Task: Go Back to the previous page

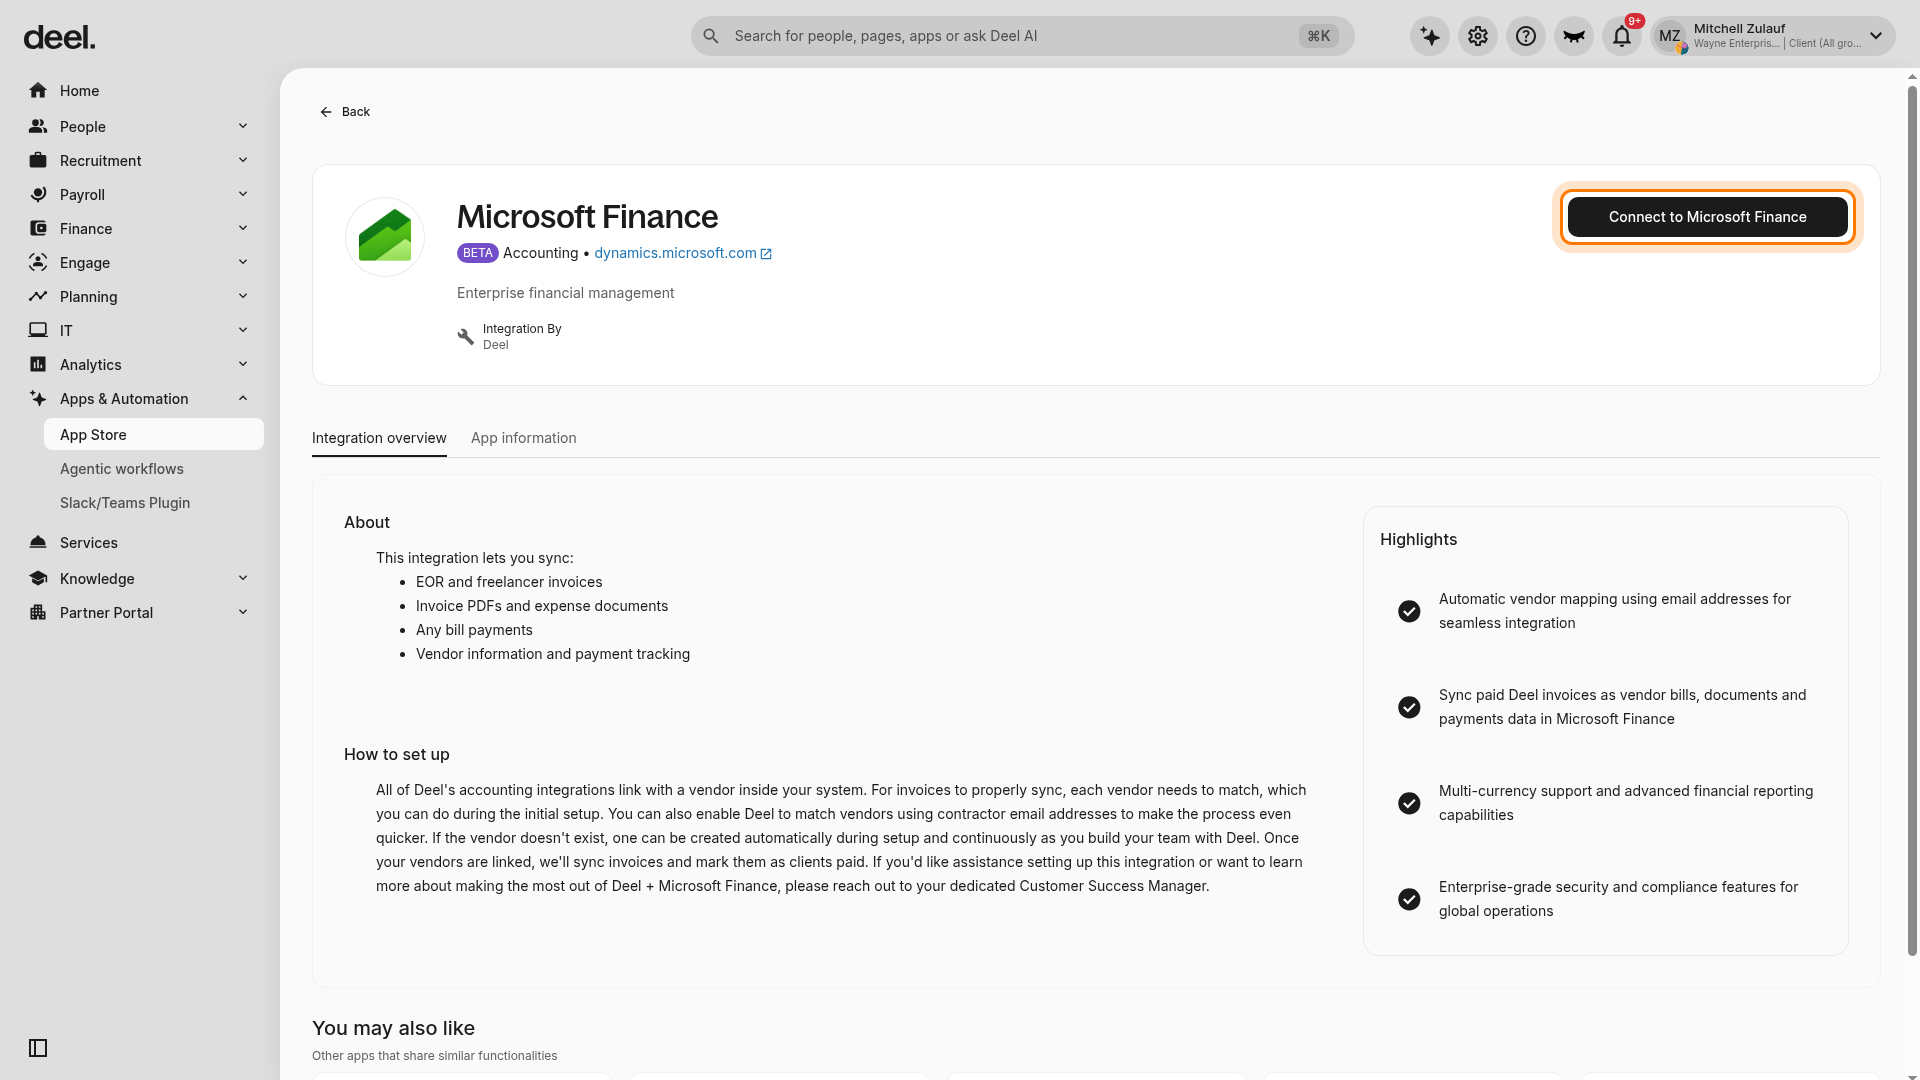Action: click(x=345, y=112)
